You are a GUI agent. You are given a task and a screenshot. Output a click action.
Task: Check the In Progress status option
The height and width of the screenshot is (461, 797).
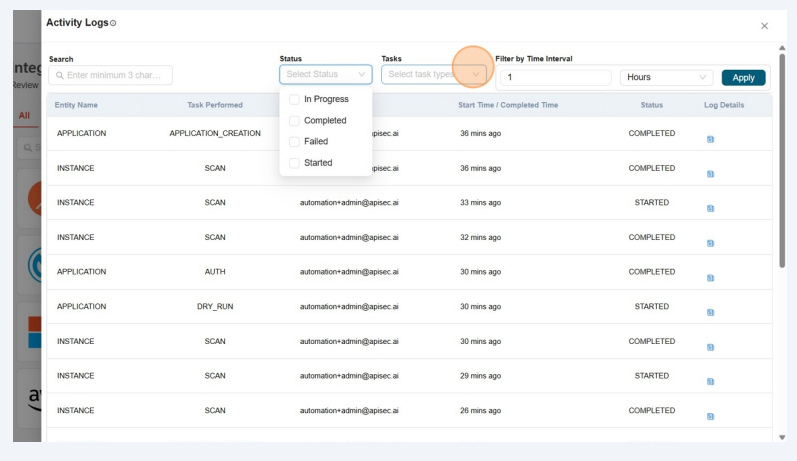point(294,99)
